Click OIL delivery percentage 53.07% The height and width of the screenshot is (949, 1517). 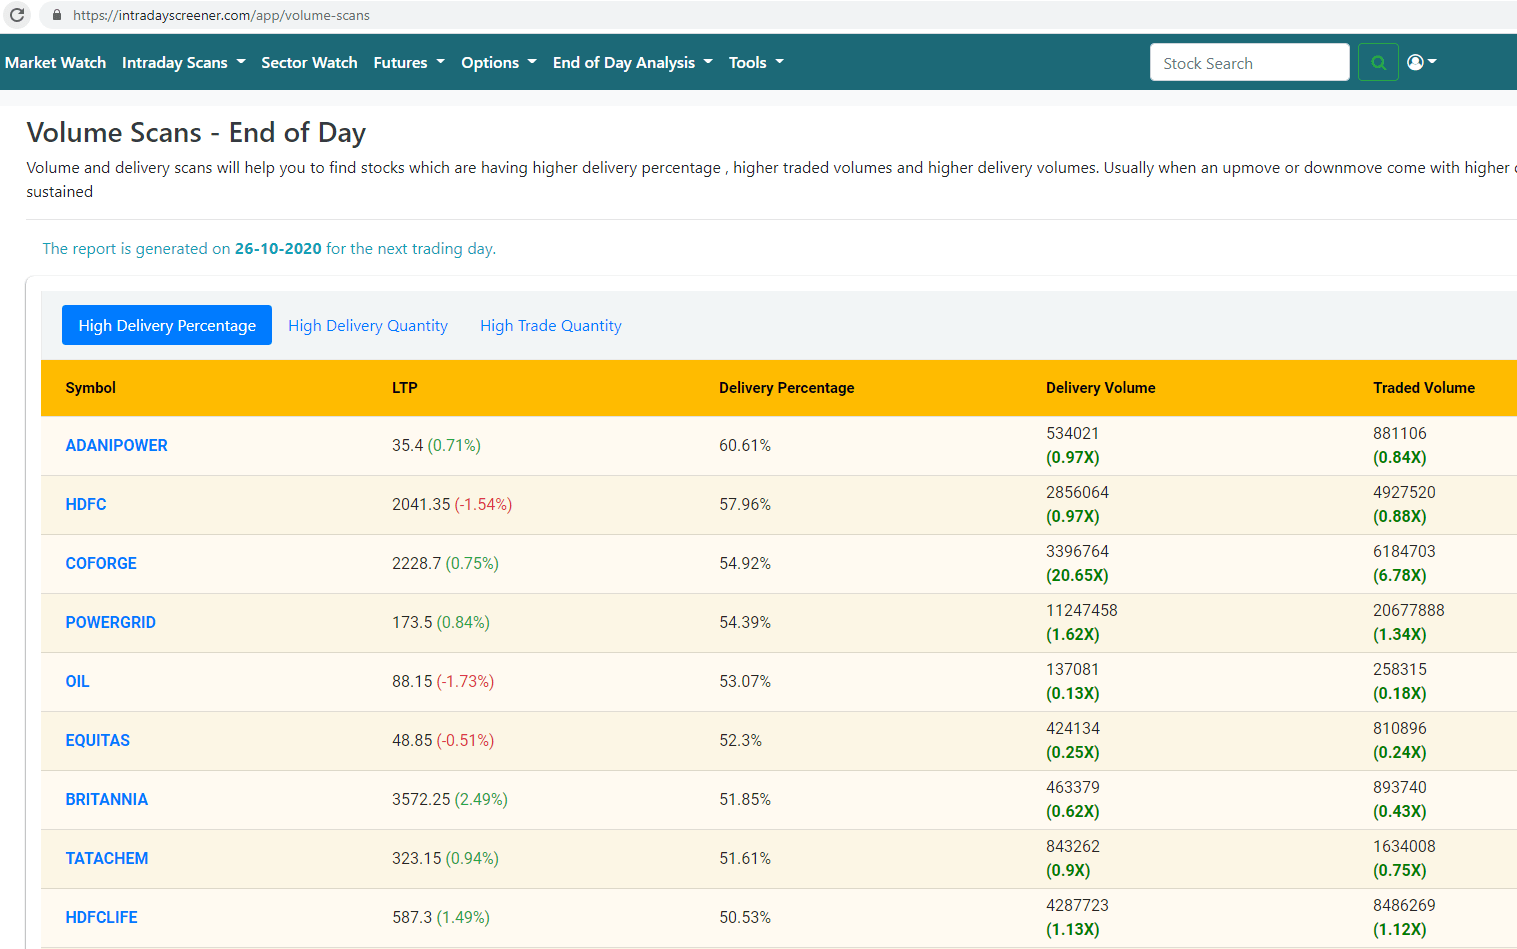[745, 681]
